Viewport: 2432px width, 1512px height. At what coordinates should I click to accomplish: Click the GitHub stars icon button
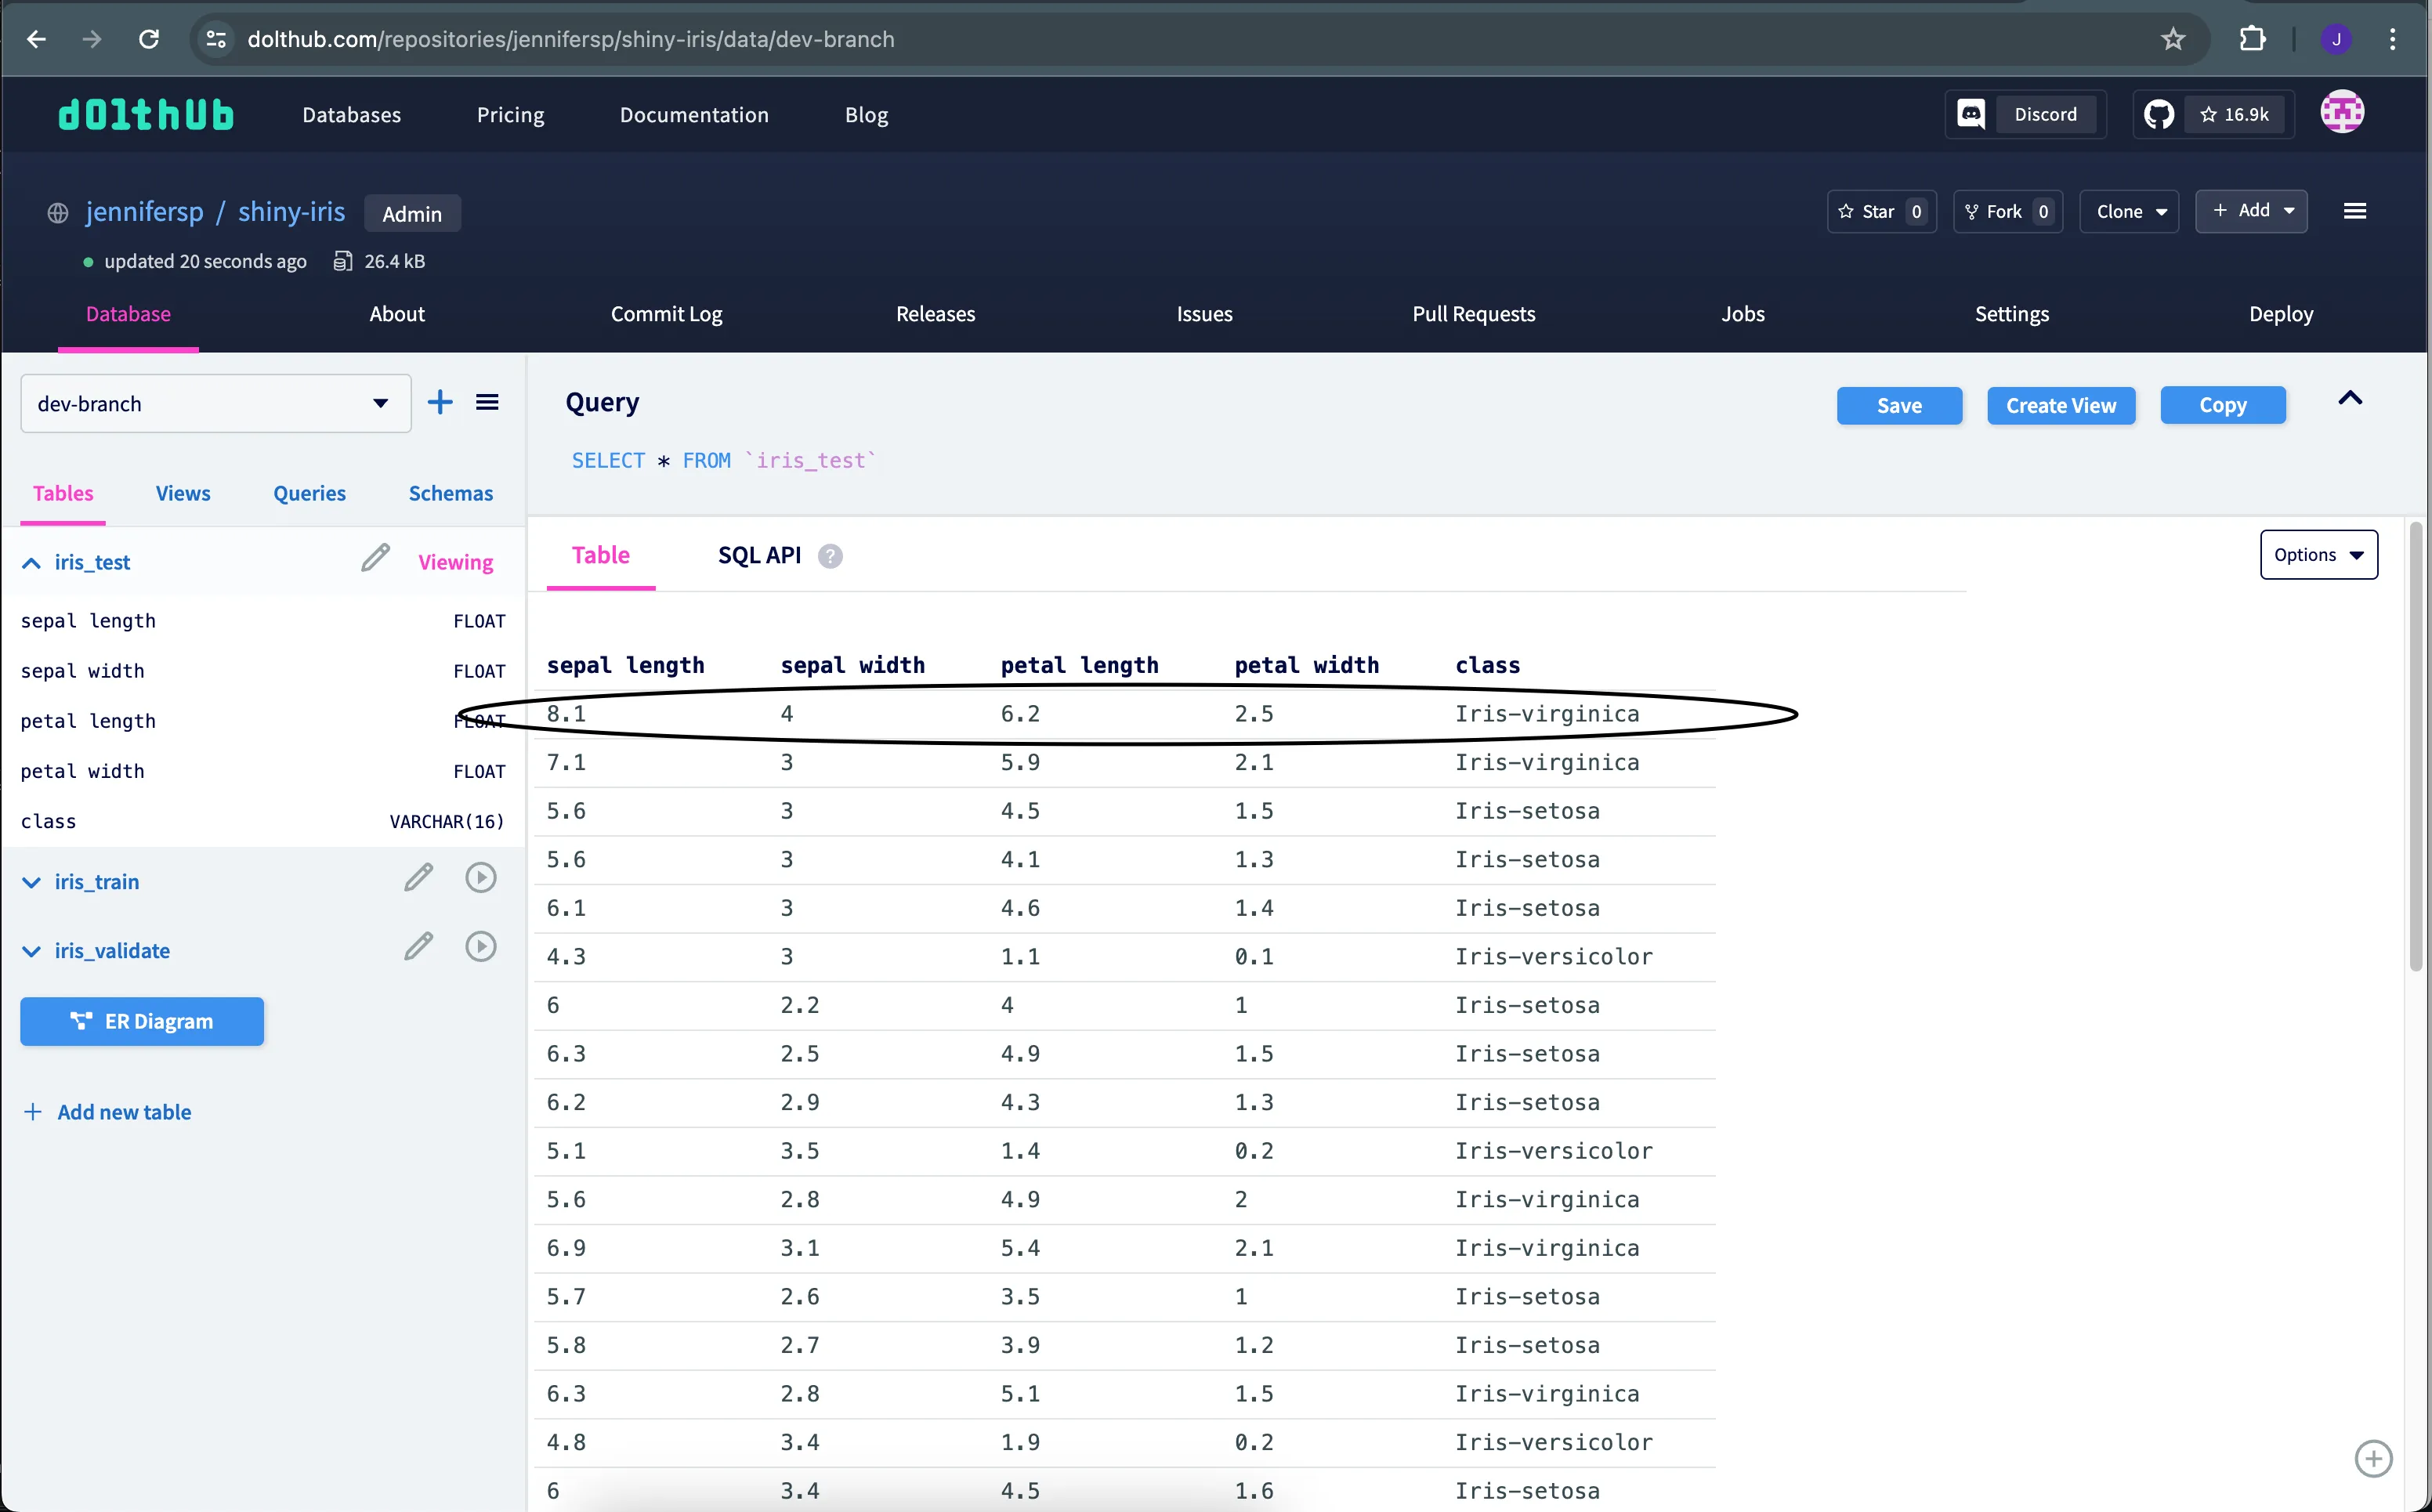(2159, 114)
